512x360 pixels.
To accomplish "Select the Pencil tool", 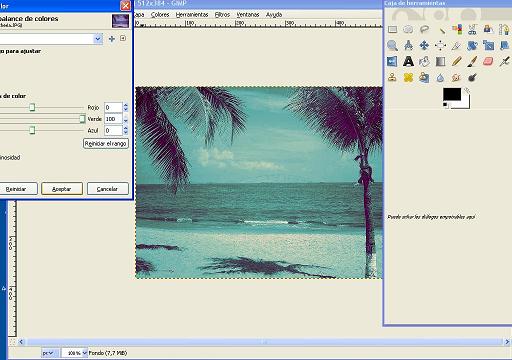I will click(457, 62).
